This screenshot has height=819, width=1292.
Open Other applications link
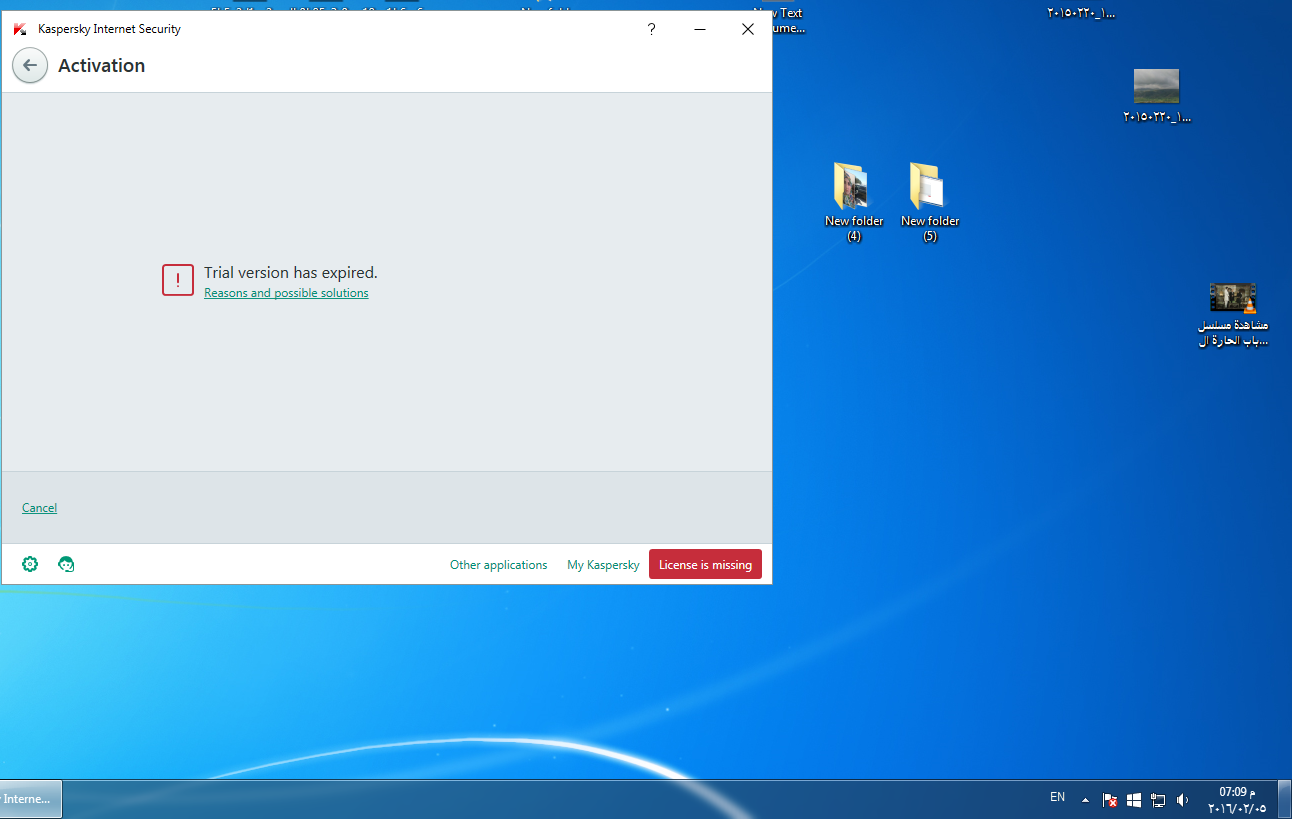[499, 565]
